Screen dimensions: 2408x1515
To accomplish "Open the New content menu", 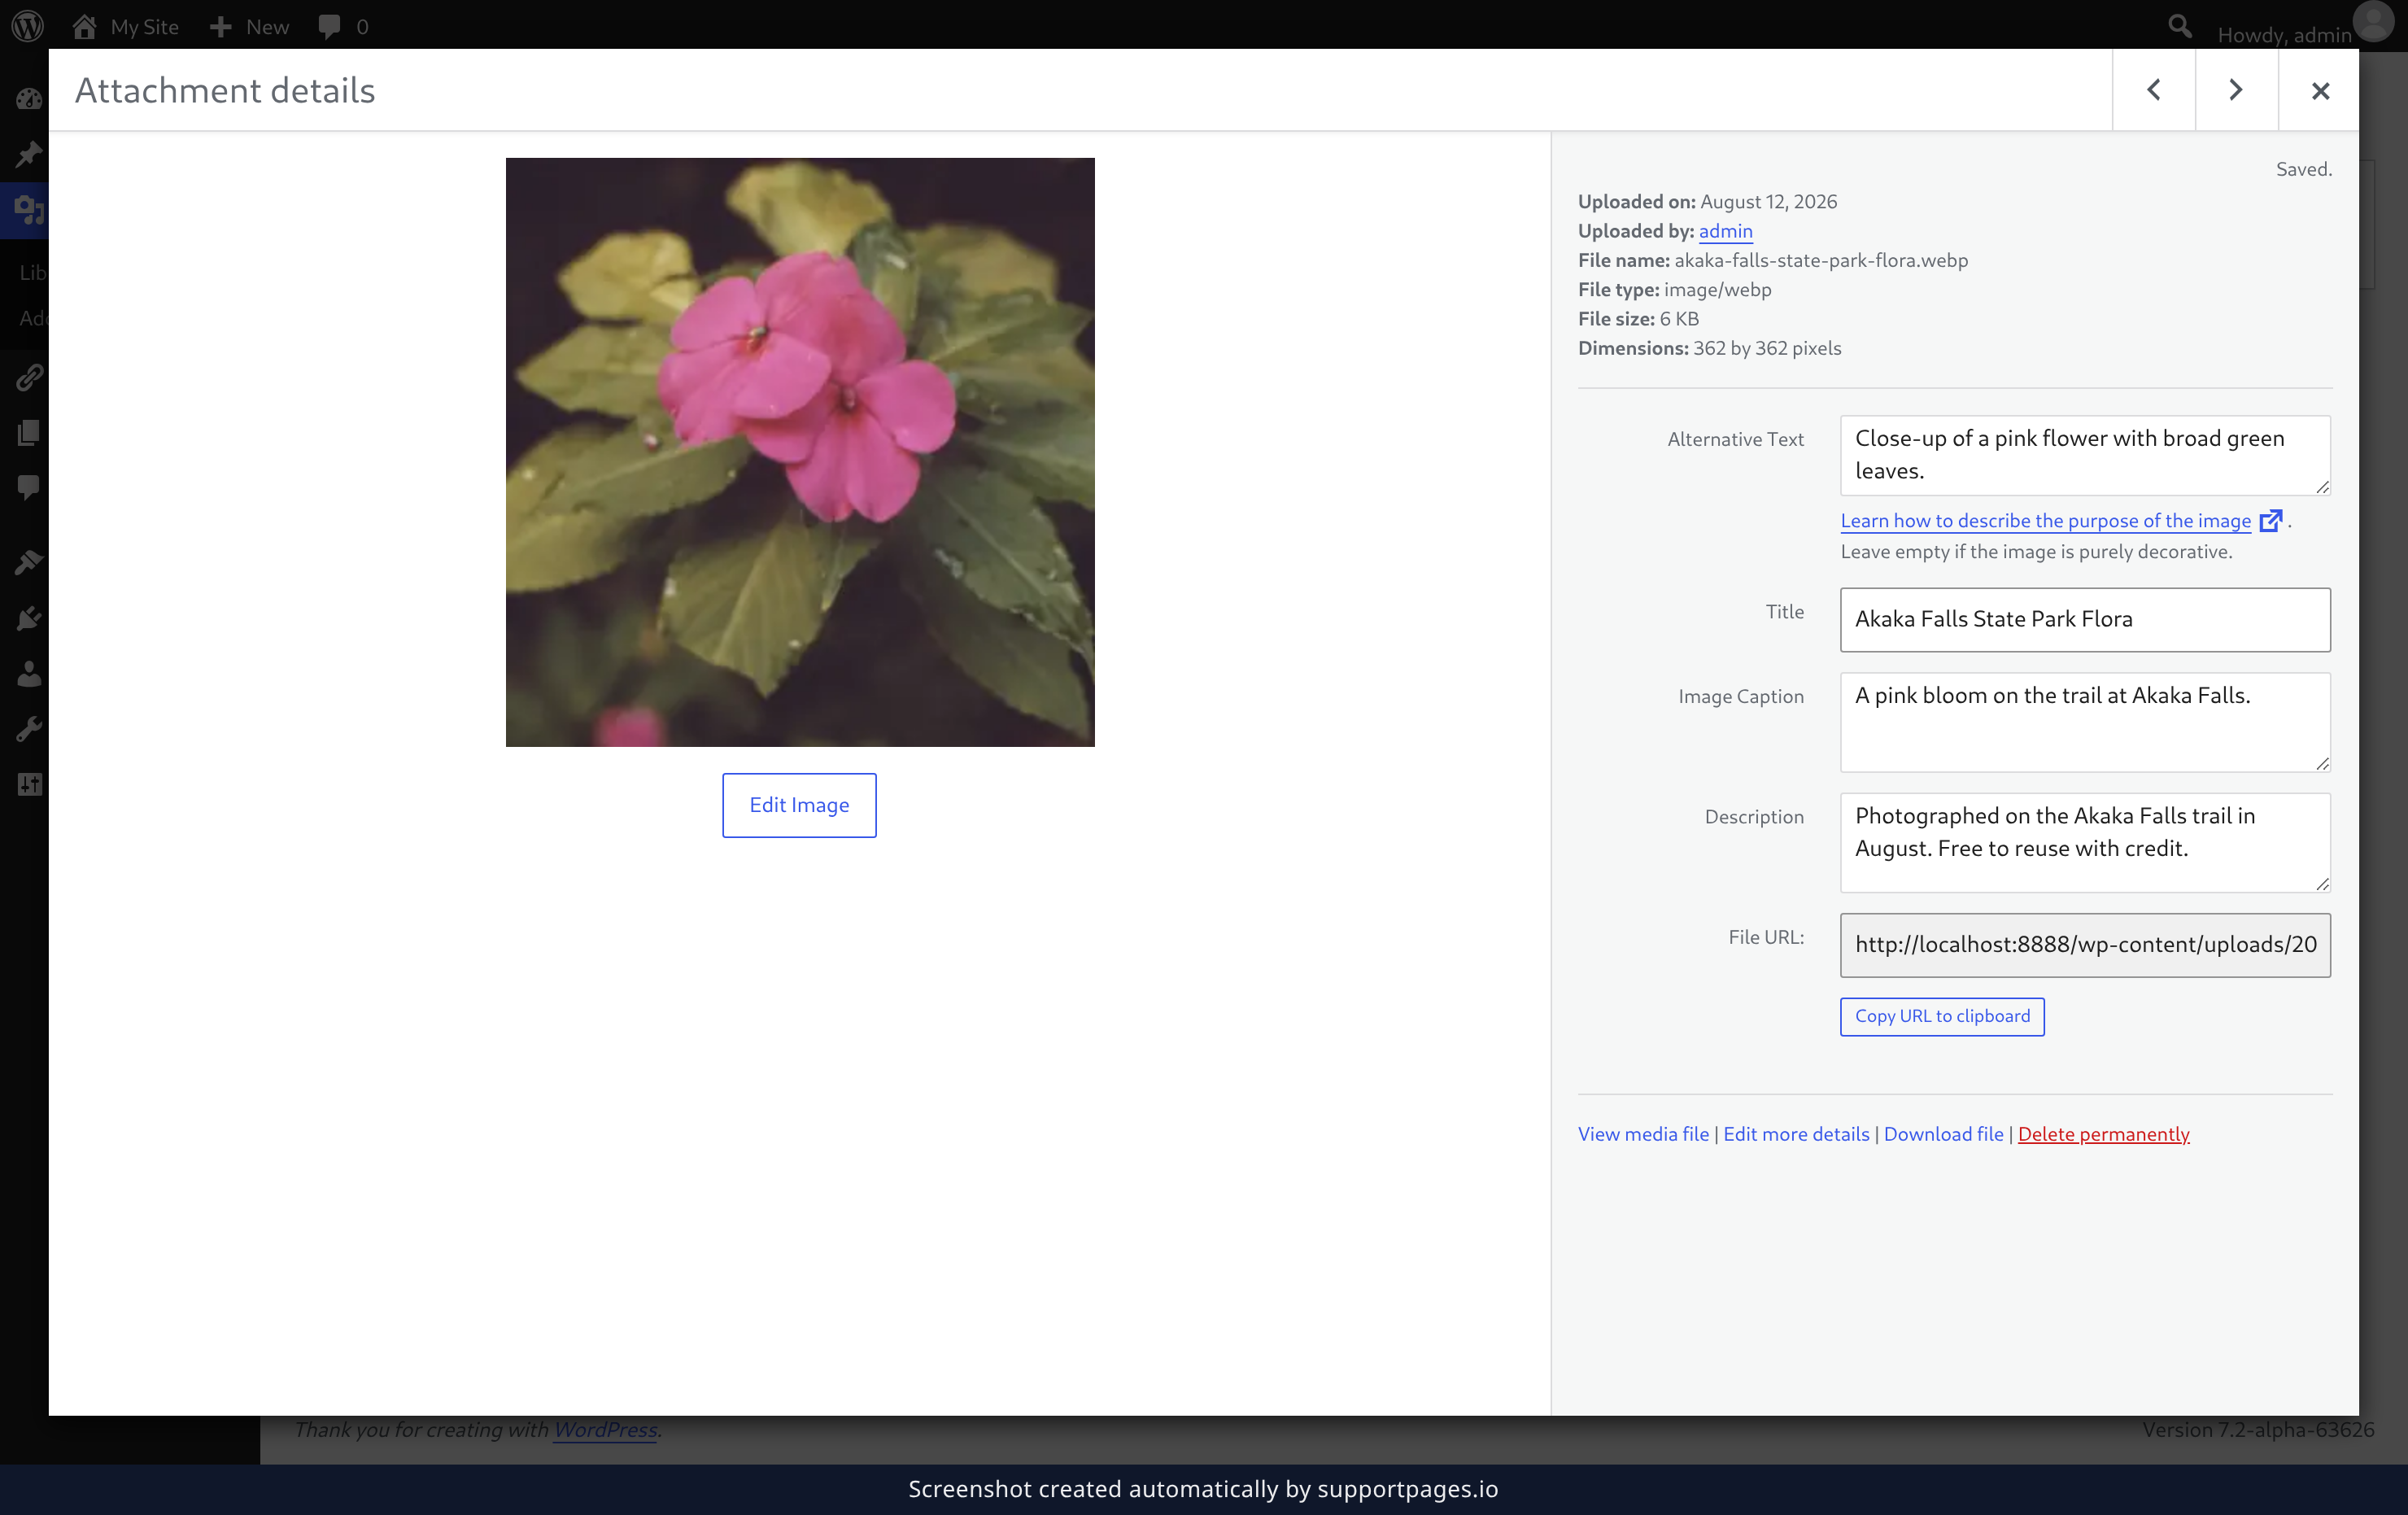I will (x=250, y=27).
